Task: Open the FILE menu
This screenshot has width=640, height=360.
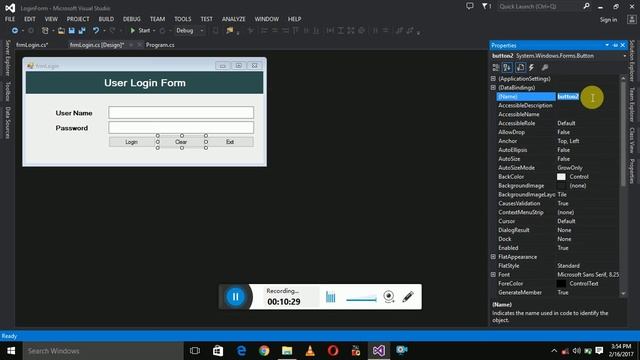Action: pyautogui.click(x=10, y=19)
